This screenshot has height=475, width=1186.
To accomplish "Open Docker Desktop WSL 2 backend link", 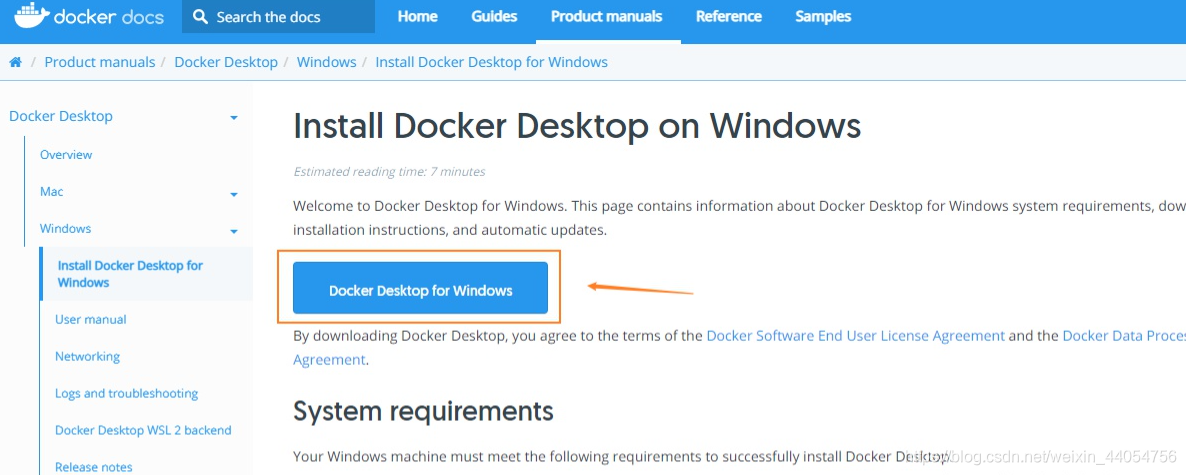I will tap(143, 430).
